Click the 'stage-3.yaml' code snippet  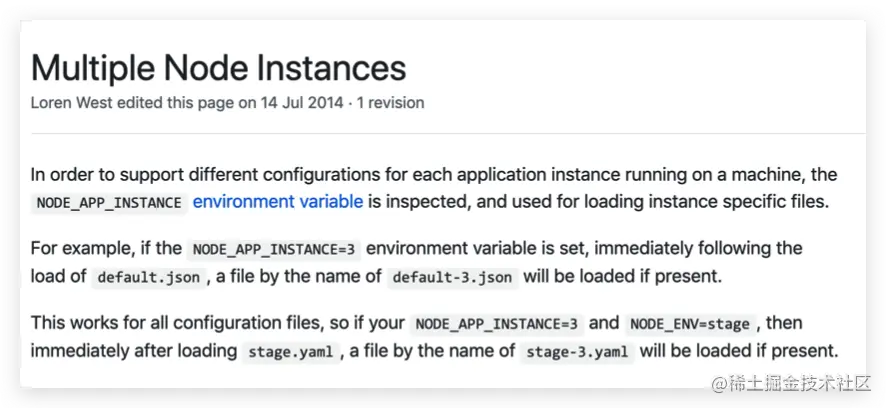click(x=577, y=352)
